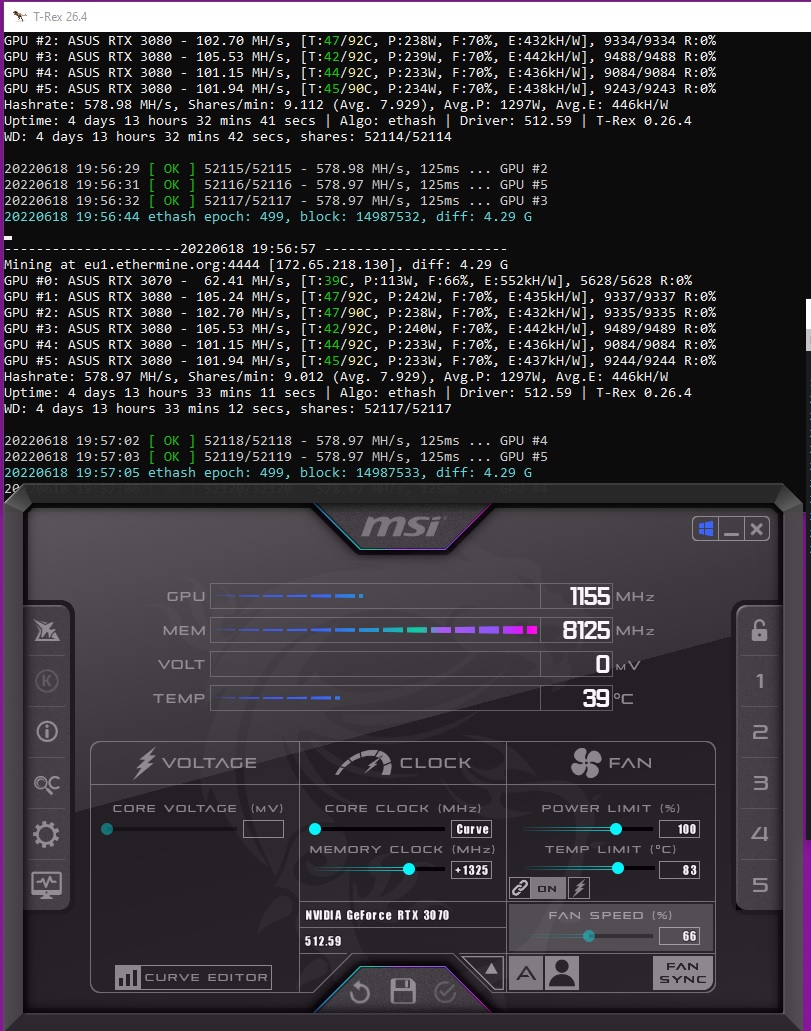Click the K-boost sidebar icon

point(47,681)
